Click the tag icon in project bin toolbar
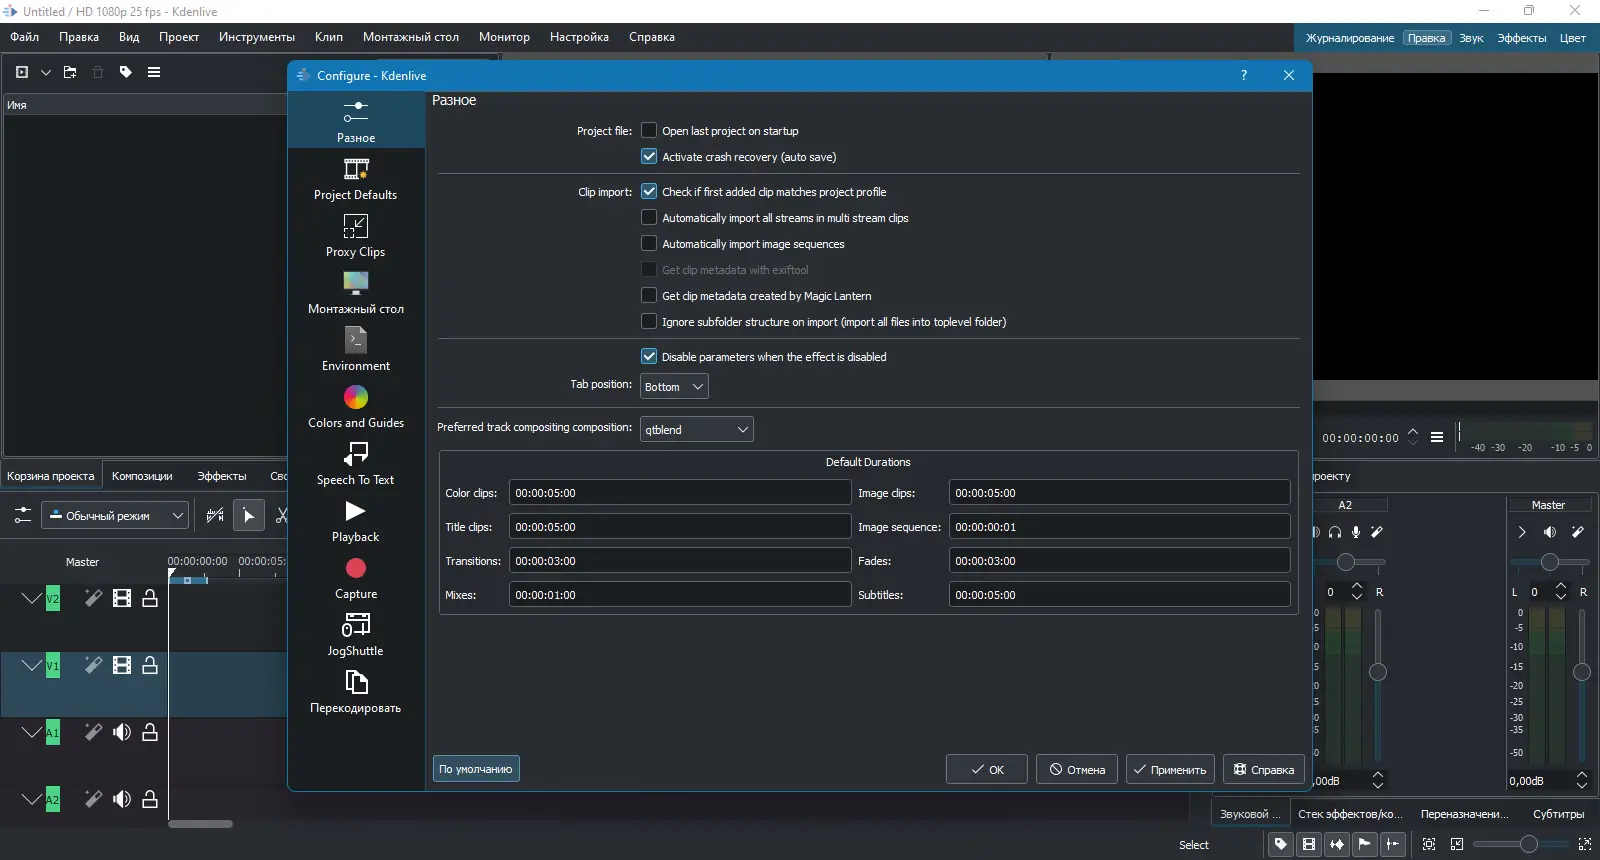Screen dimensions: 1600x860 (126, 72)
